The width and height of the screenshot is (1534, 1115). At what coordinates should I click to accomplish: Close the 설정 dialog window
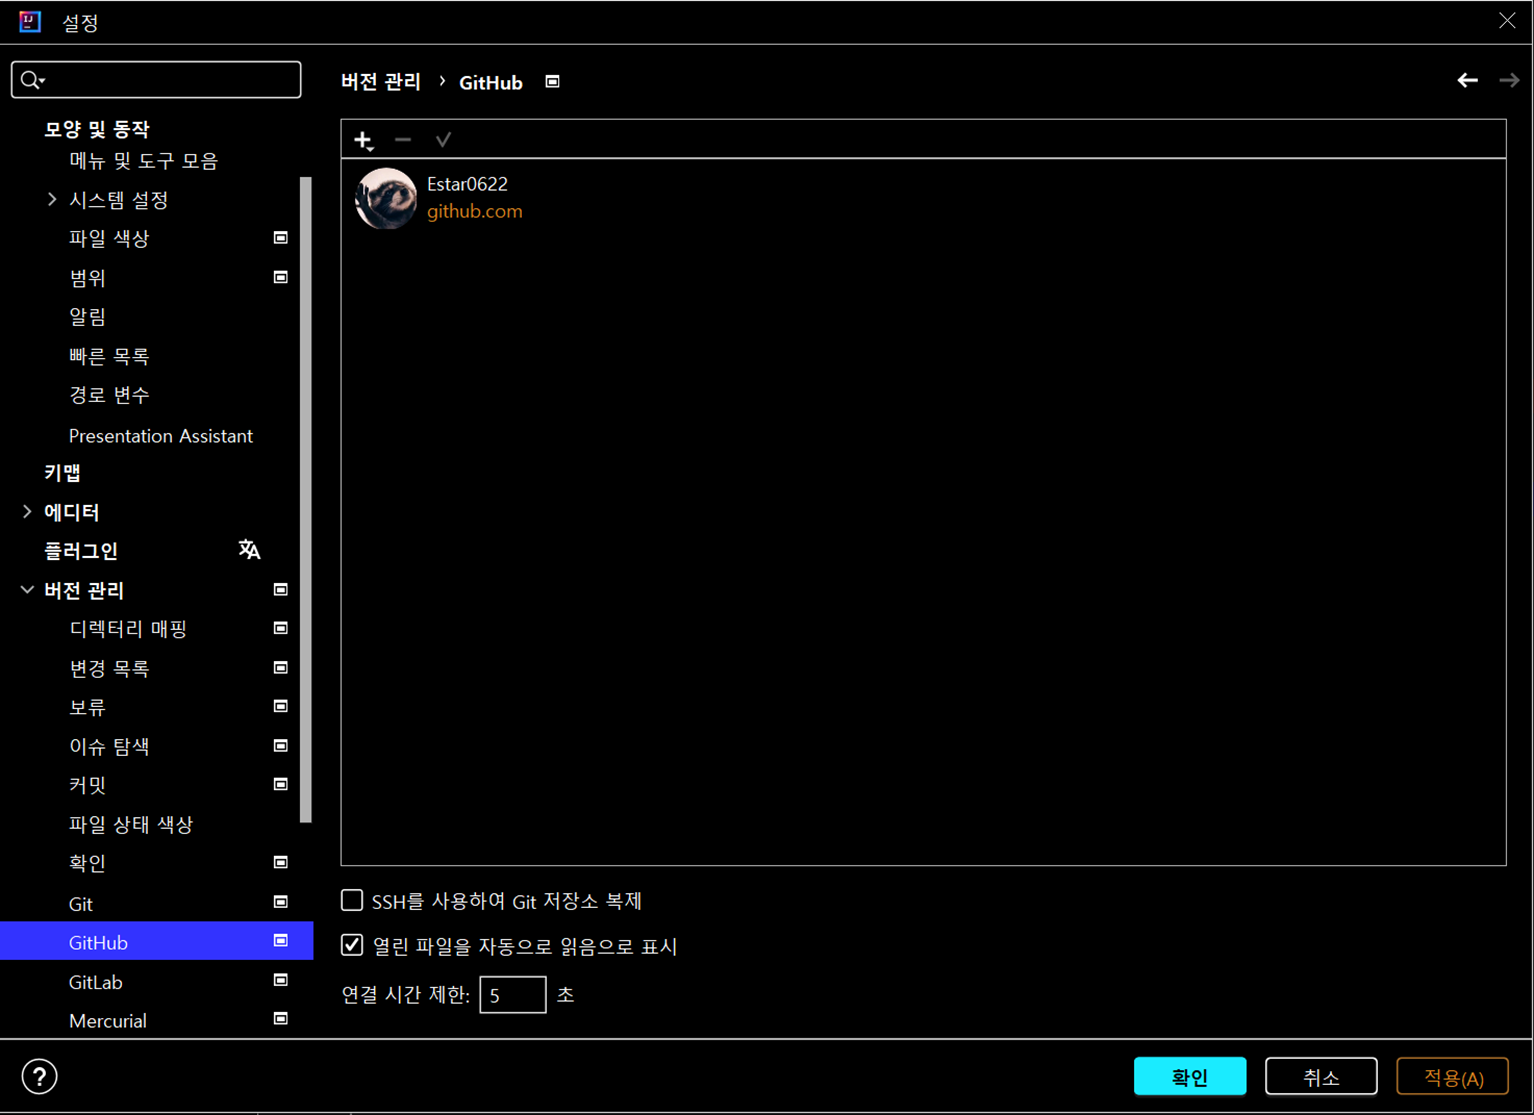click(1507, 21)
